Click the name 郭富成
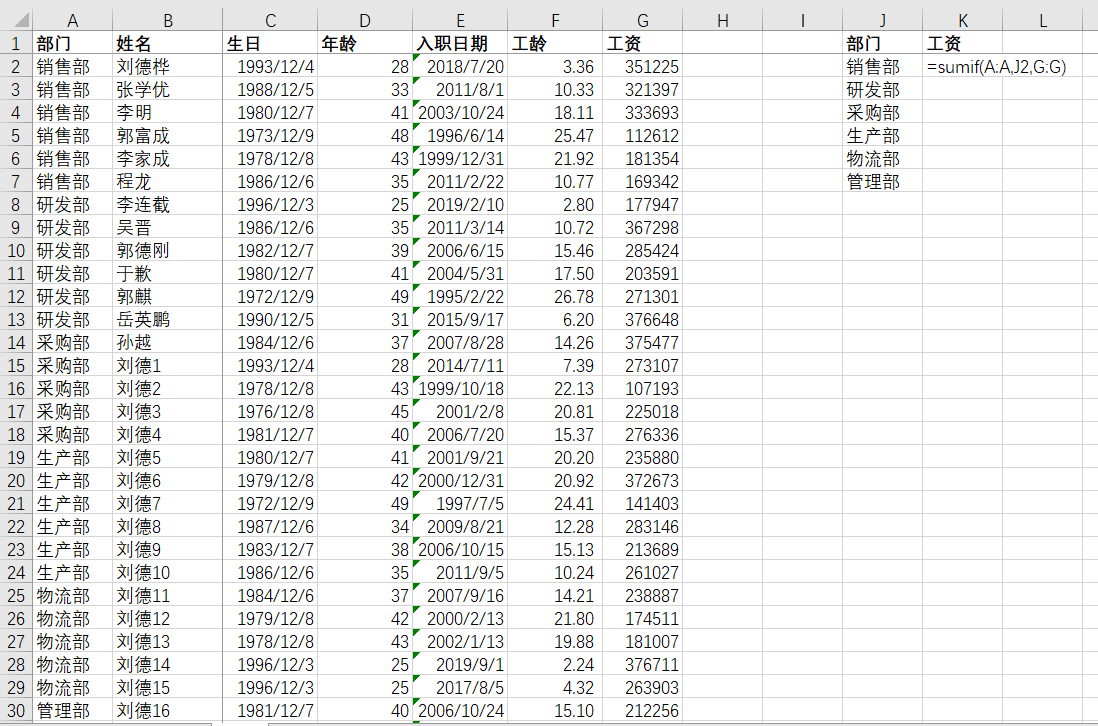The height and width of the screenshot is (726, 1098). point(143,136)
